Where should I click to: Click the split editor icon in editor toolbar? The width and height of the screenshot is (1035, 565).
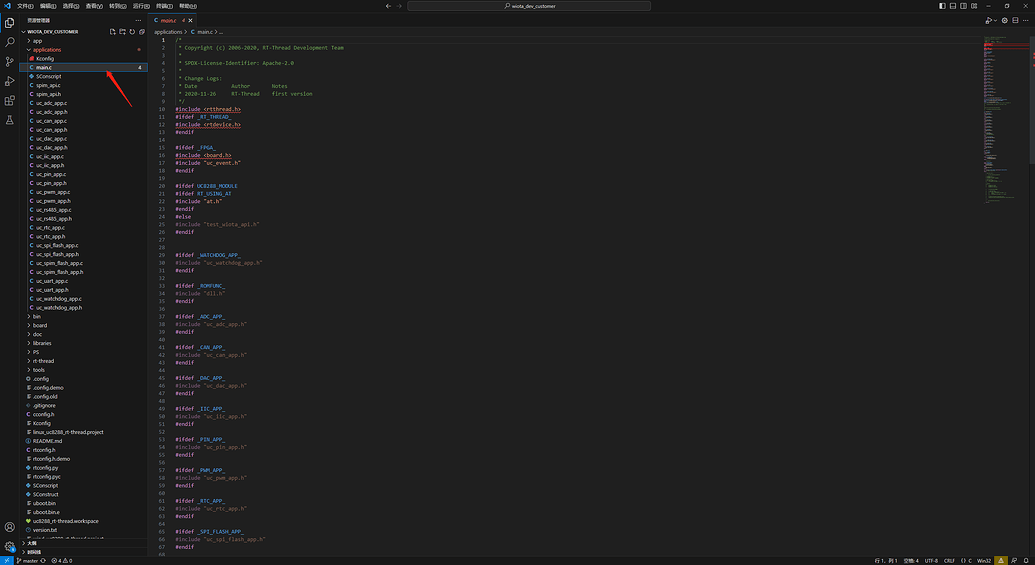(1014, 20)
